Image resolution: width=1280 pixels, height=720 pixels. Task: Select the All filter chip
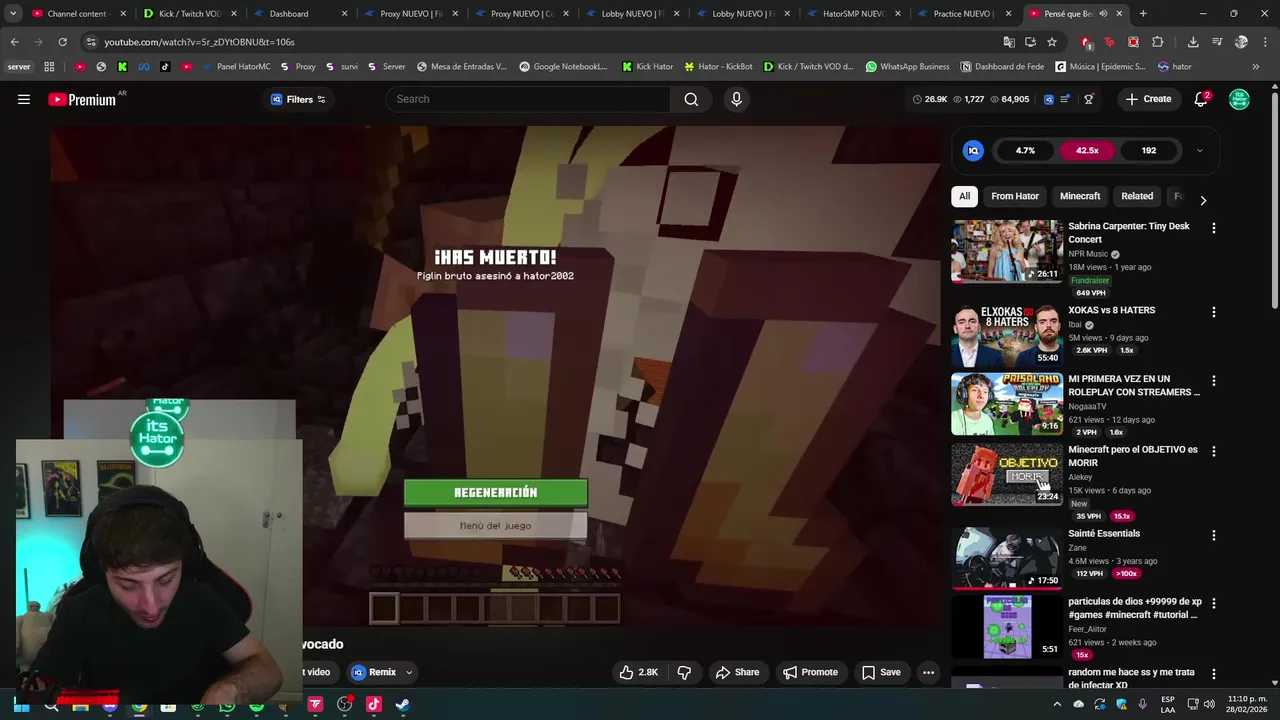point(964,196)
